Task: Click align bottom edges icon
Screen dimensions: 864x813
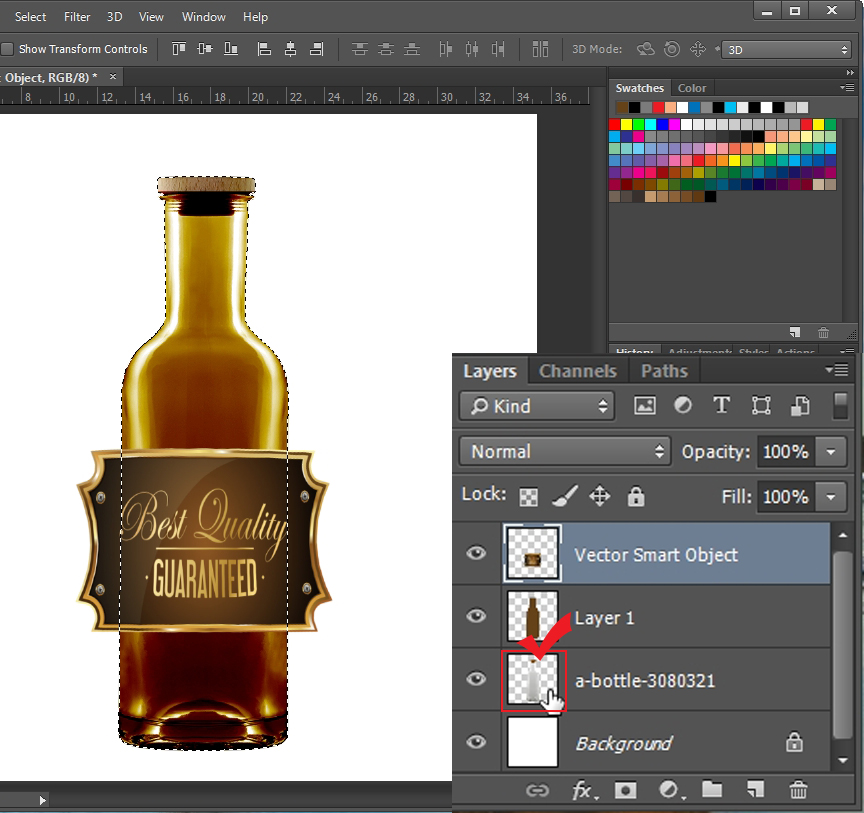Action: tap(231, 49)
